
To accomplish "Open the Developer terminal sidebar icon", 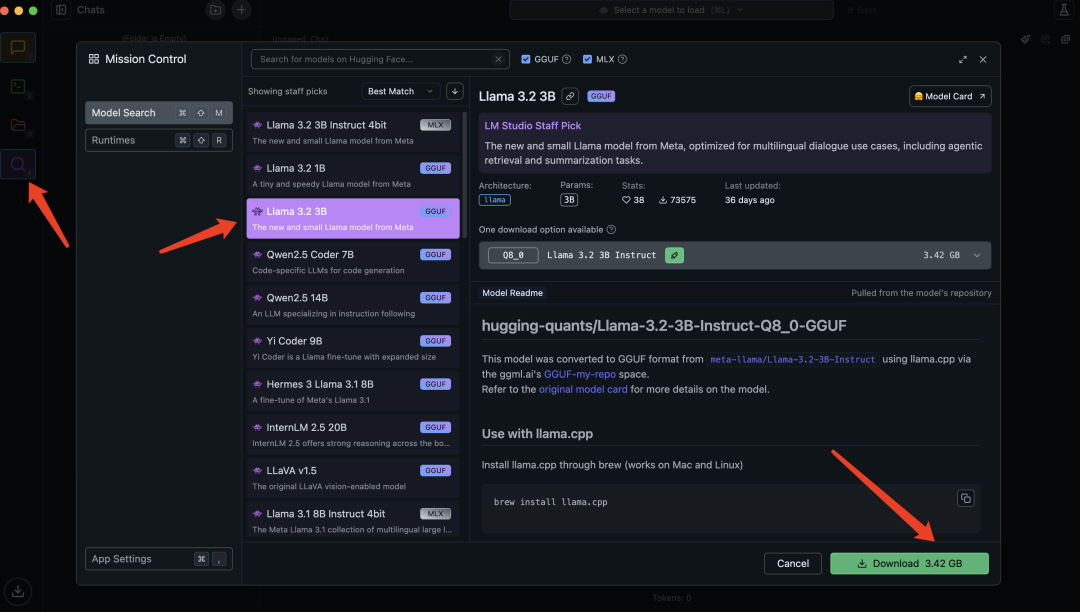I will point(18,87).
